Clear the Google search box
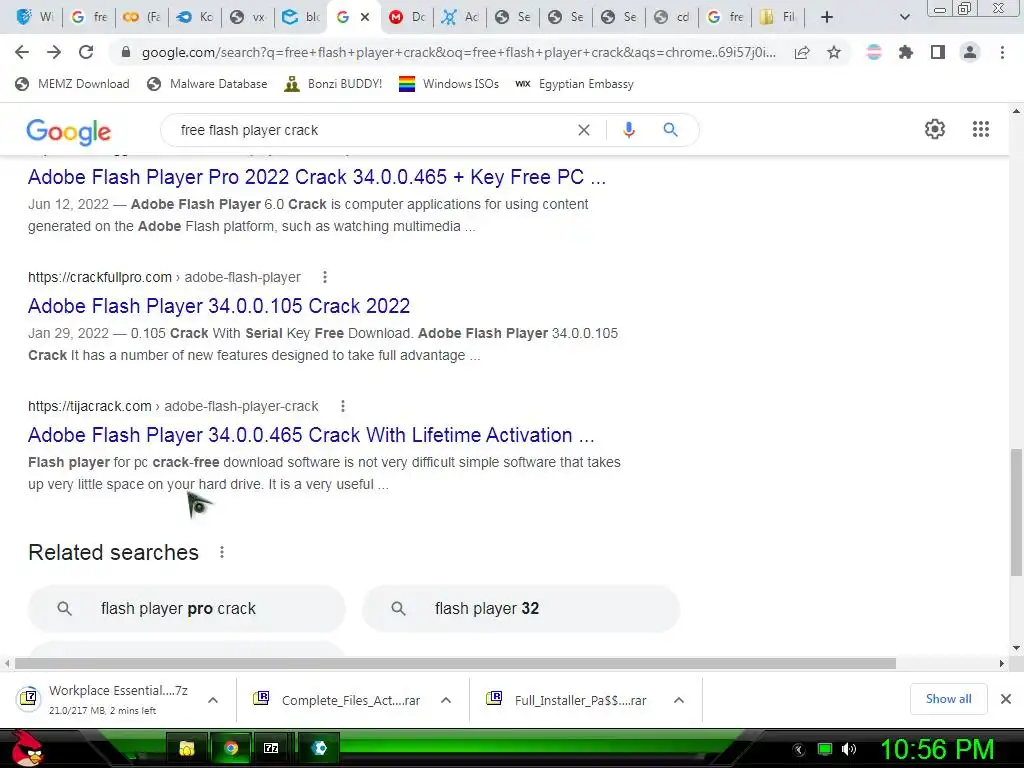Viewport: 1024px width, 768px height. [584, 130]
